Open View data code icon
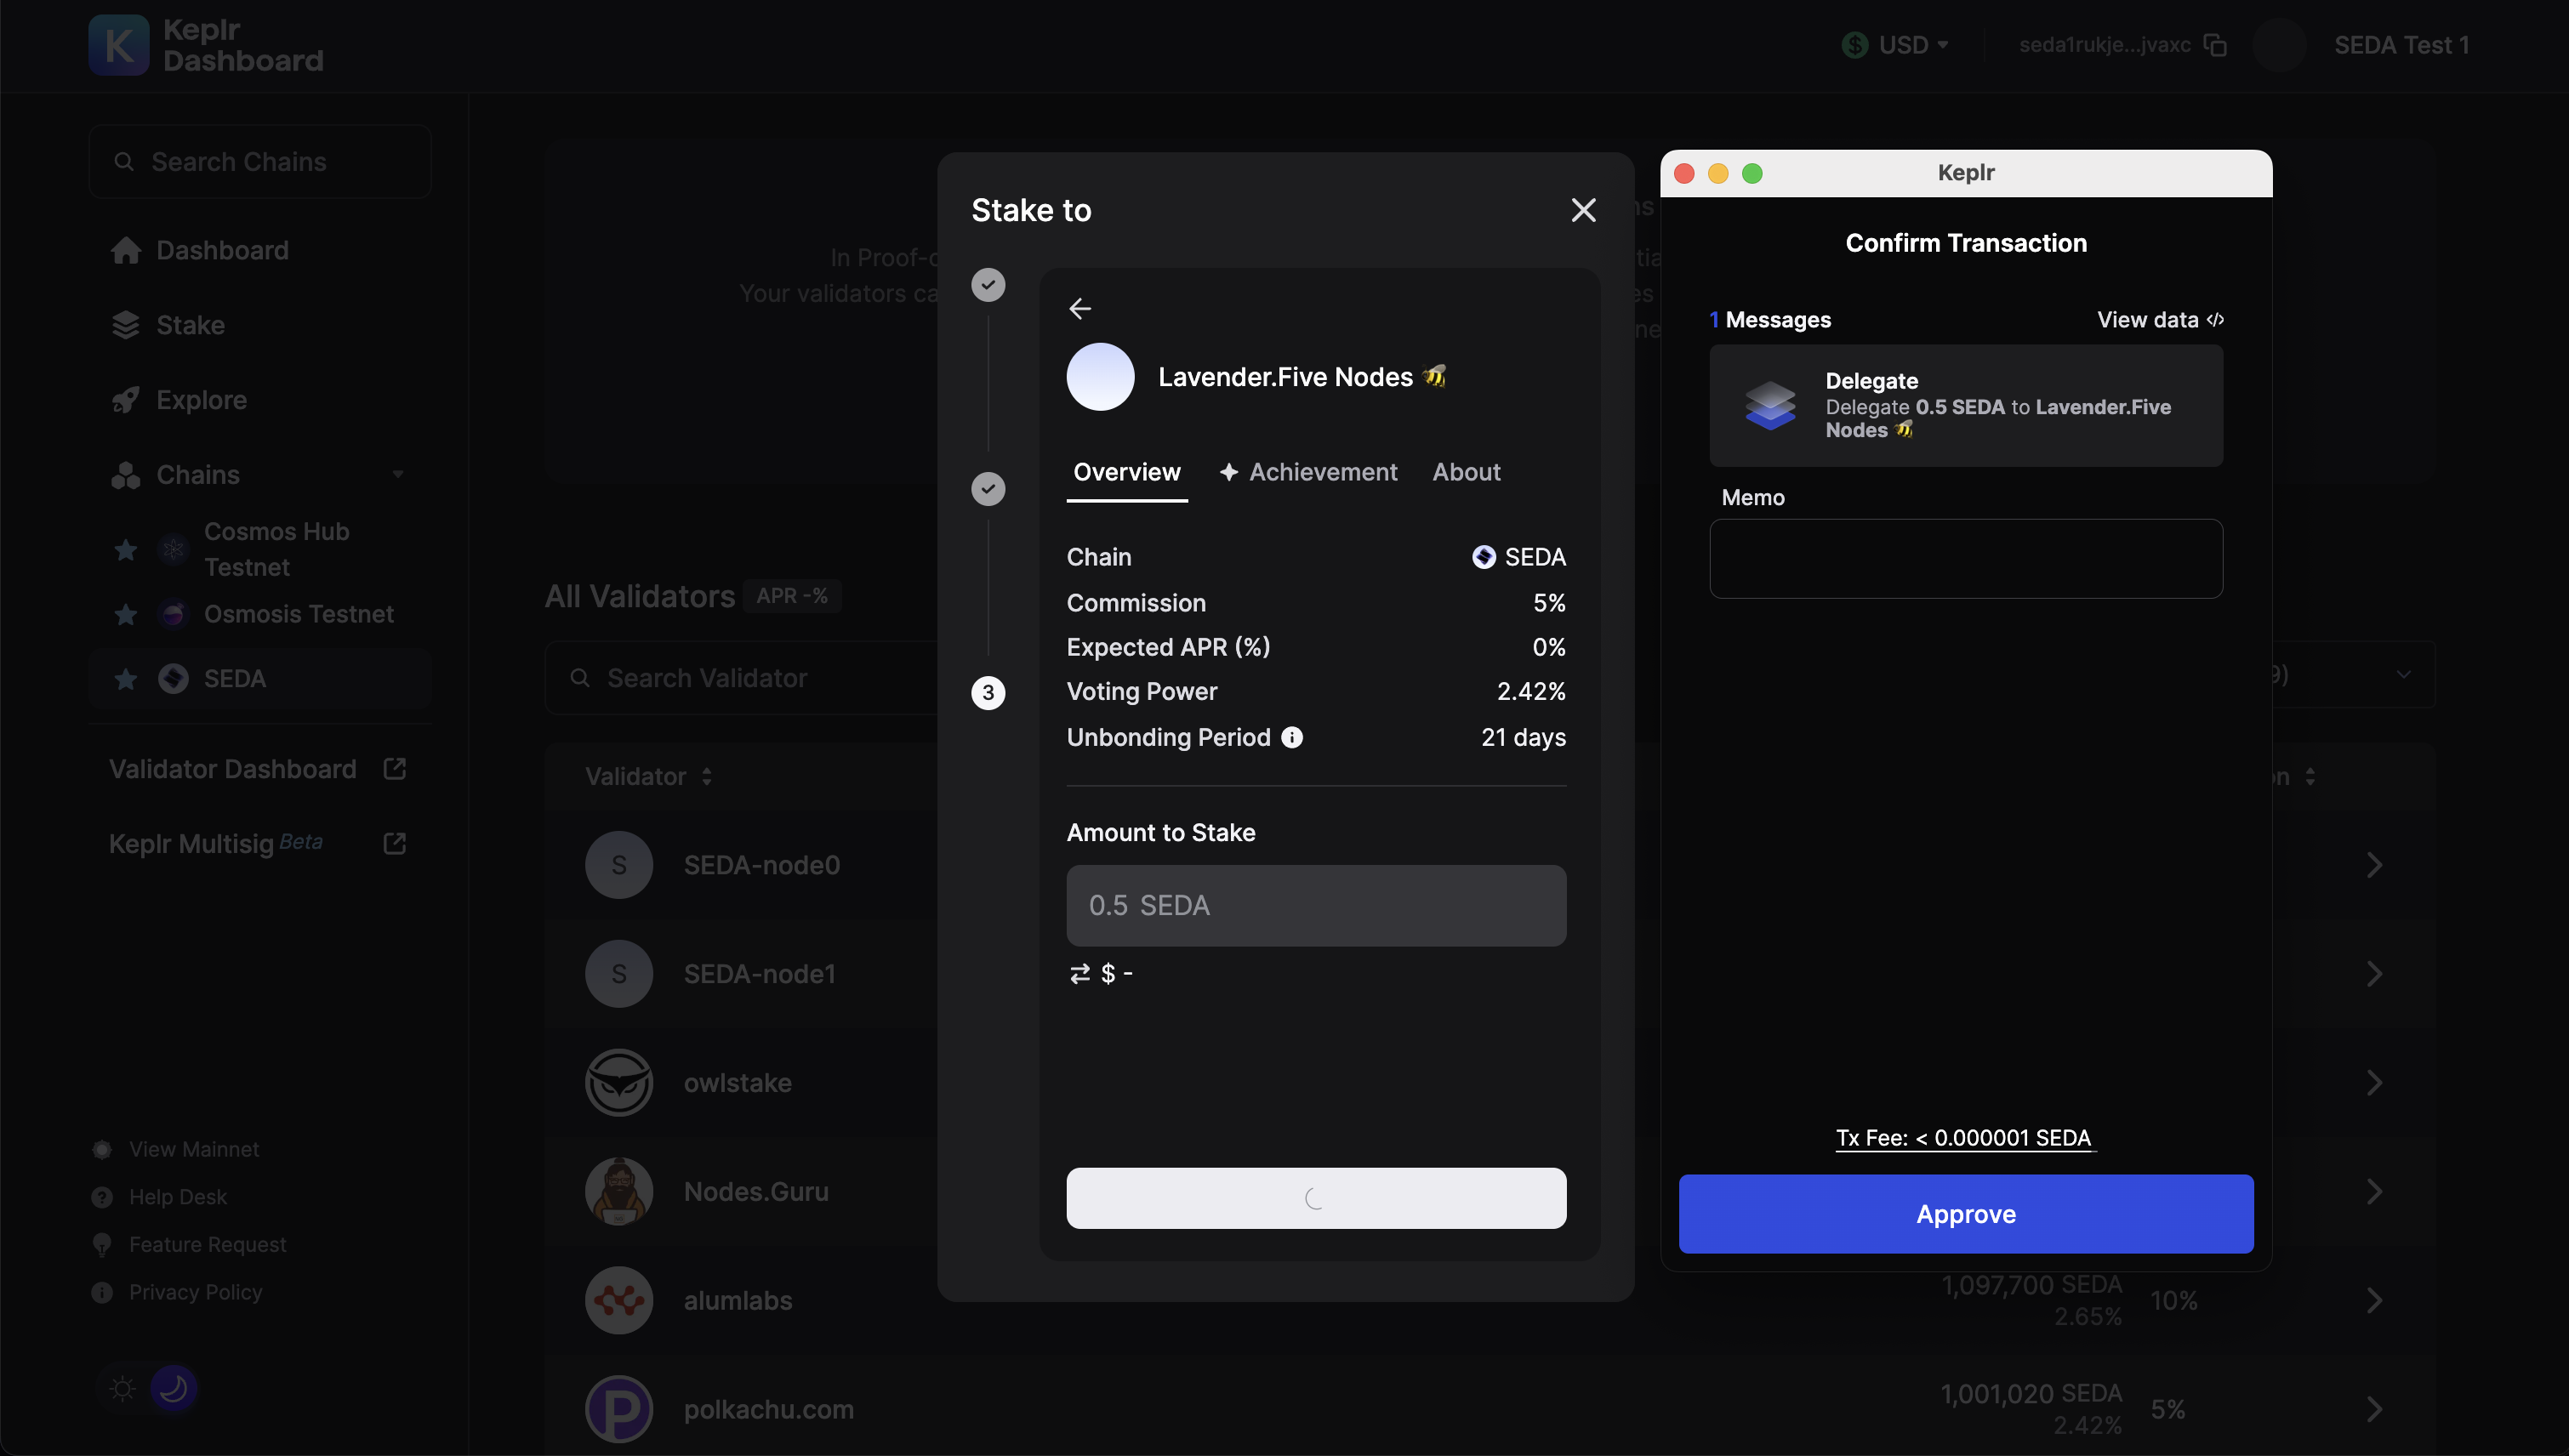 pos(2215,320)
